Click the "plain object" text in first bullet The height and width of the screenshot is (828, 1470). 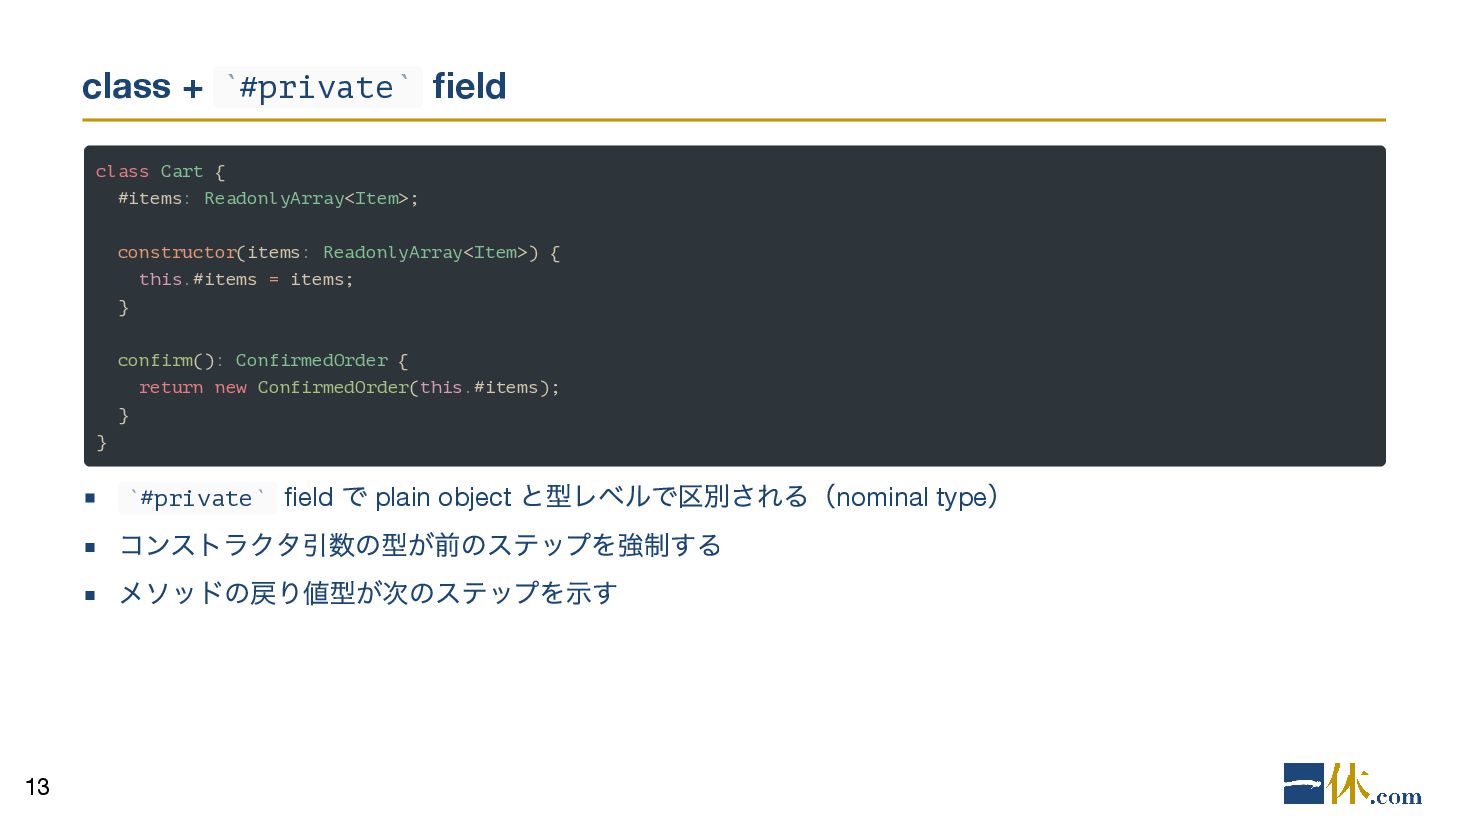click(x=443, y=497)
